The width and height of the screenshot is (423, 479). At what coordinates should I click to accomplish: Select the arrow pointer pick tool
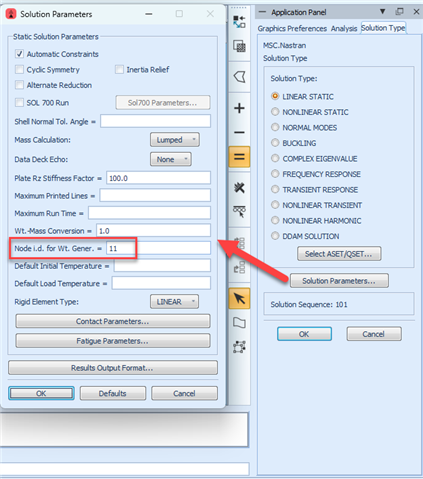pos(239,298)
